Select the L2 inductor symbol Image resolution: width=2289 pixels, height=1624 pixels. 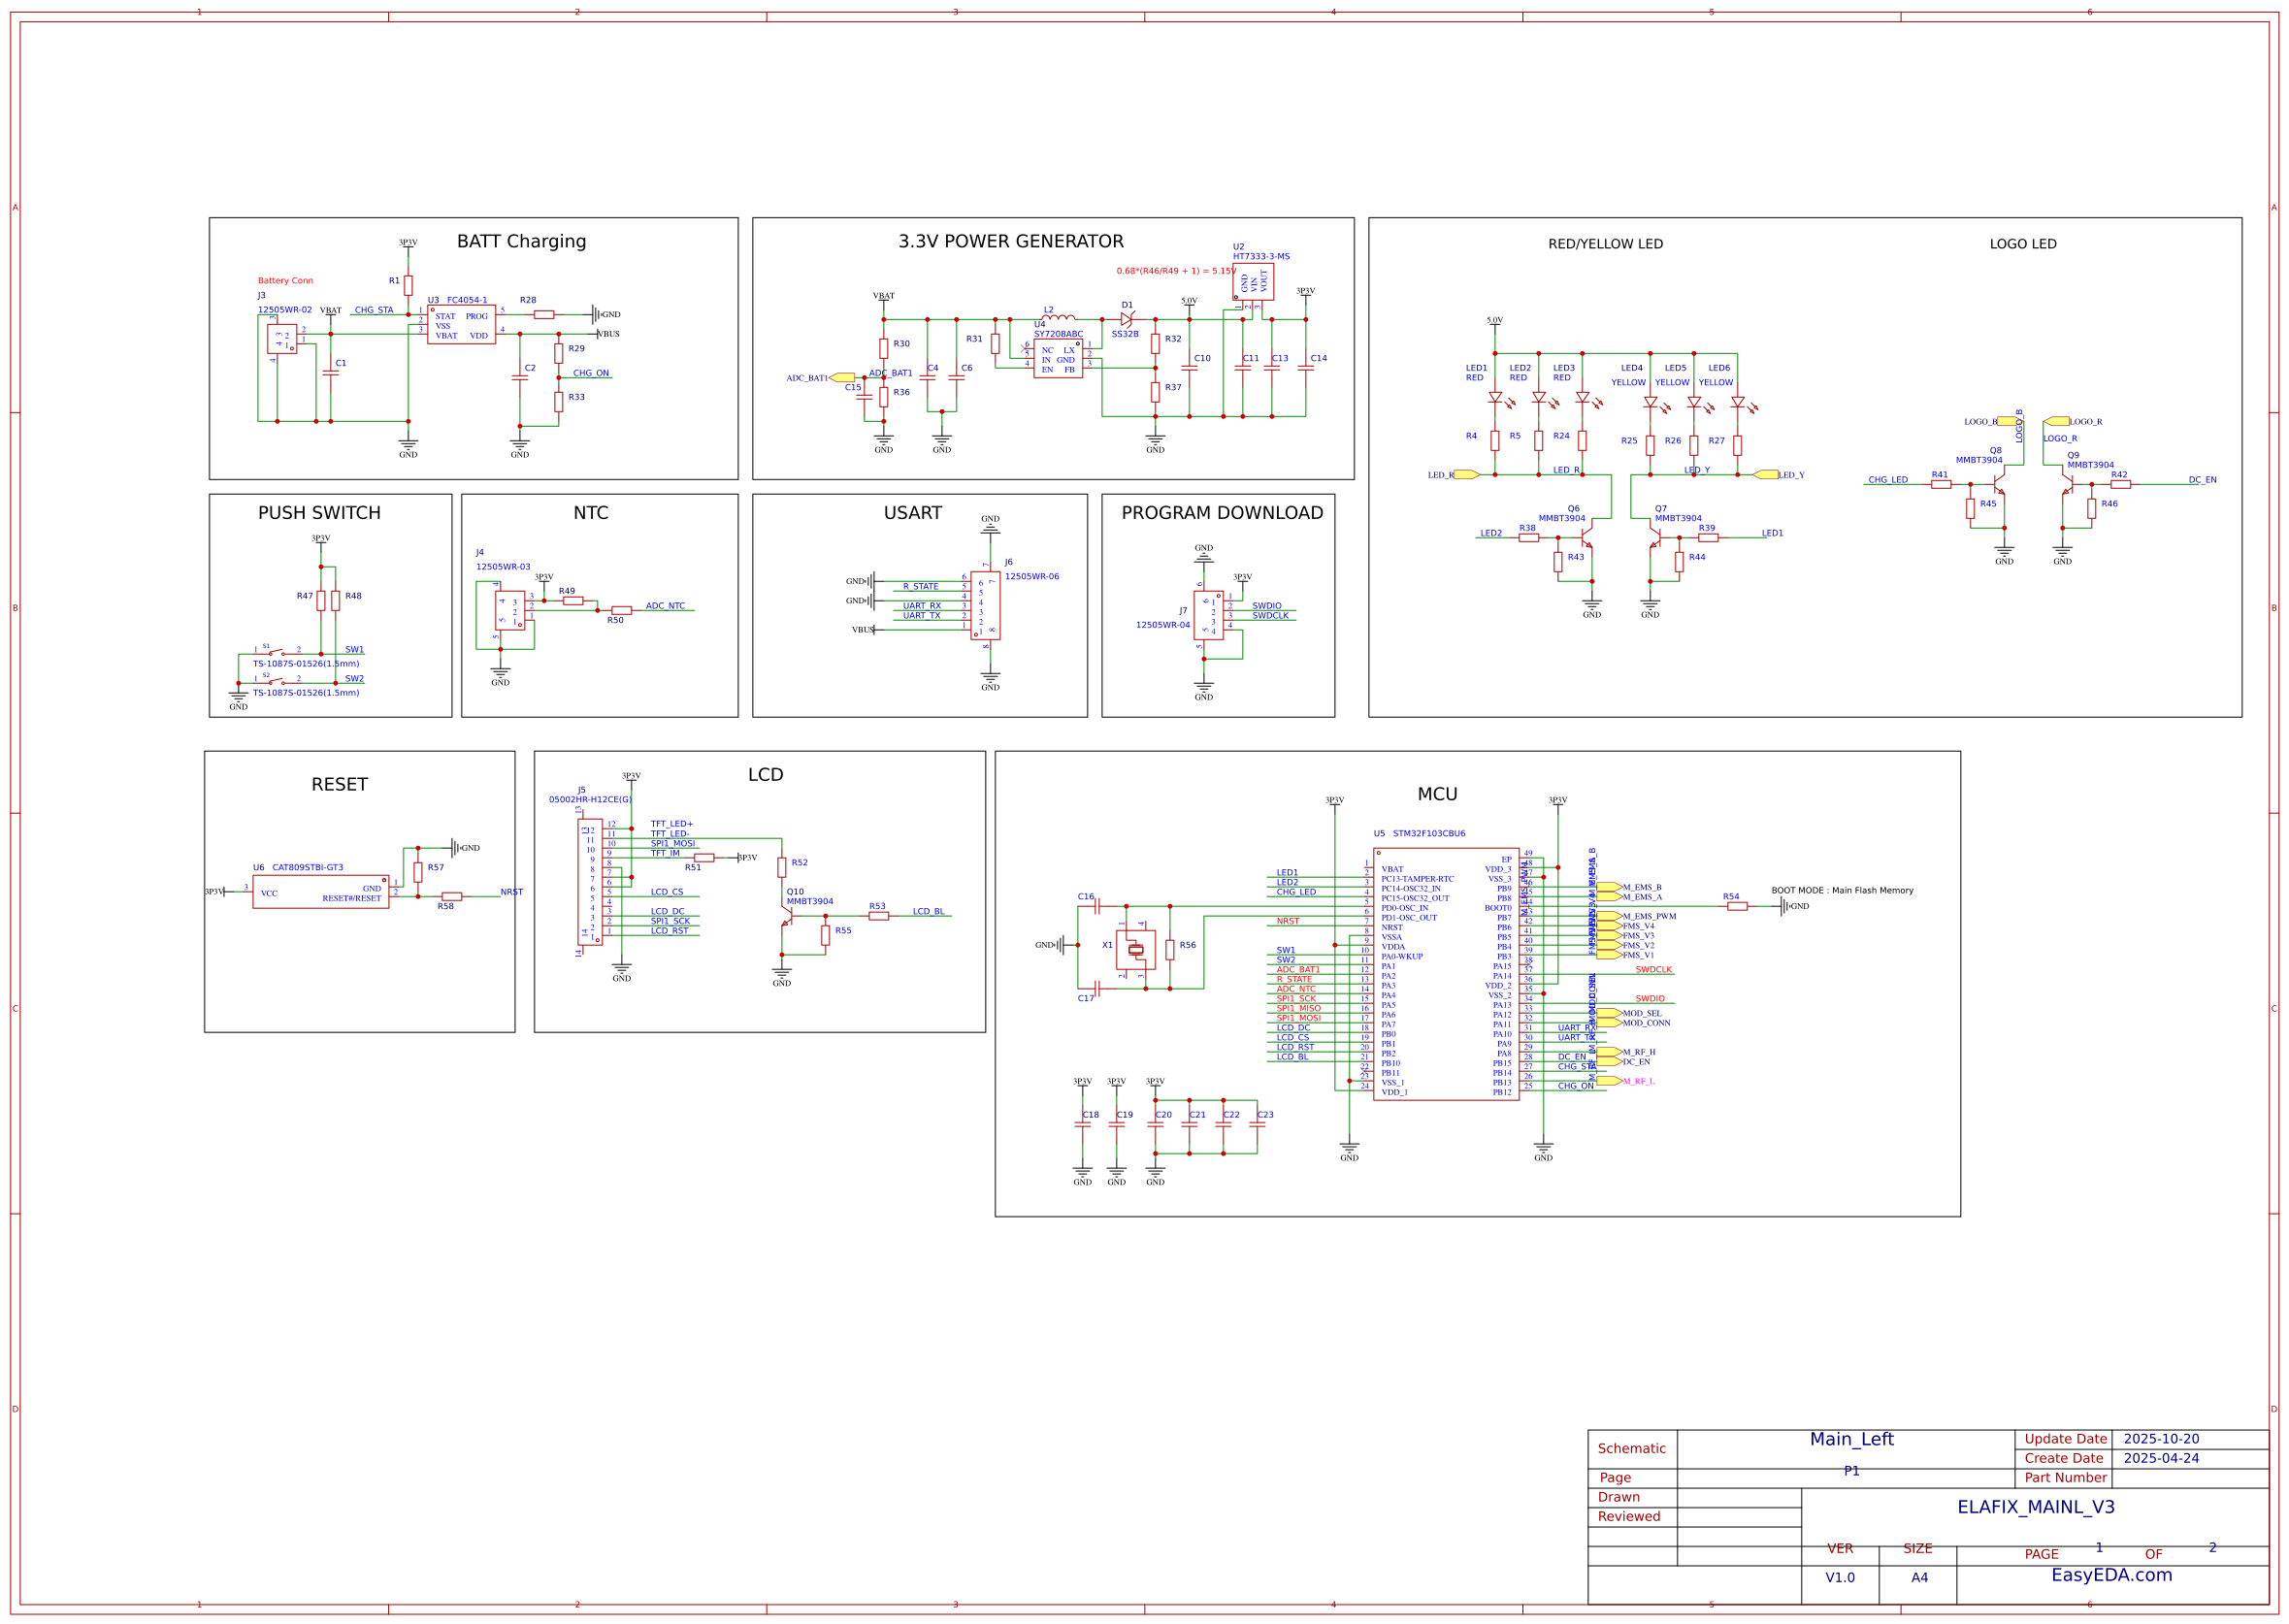(1058, 318)
